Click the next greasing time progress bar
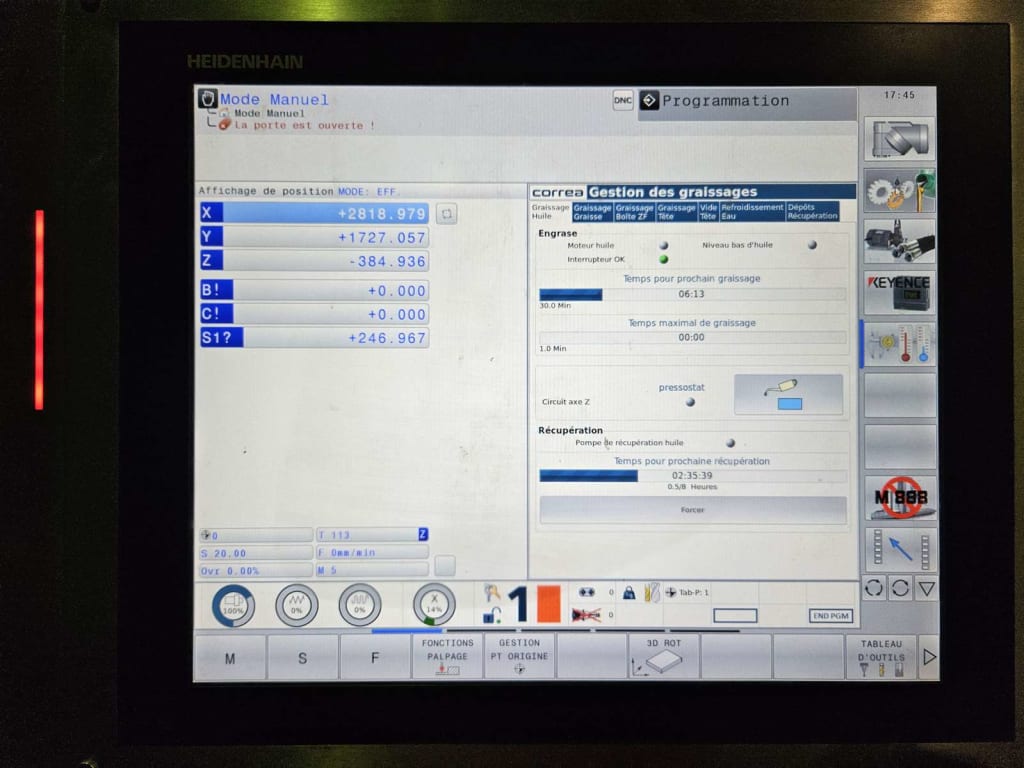 pos(692,295)
